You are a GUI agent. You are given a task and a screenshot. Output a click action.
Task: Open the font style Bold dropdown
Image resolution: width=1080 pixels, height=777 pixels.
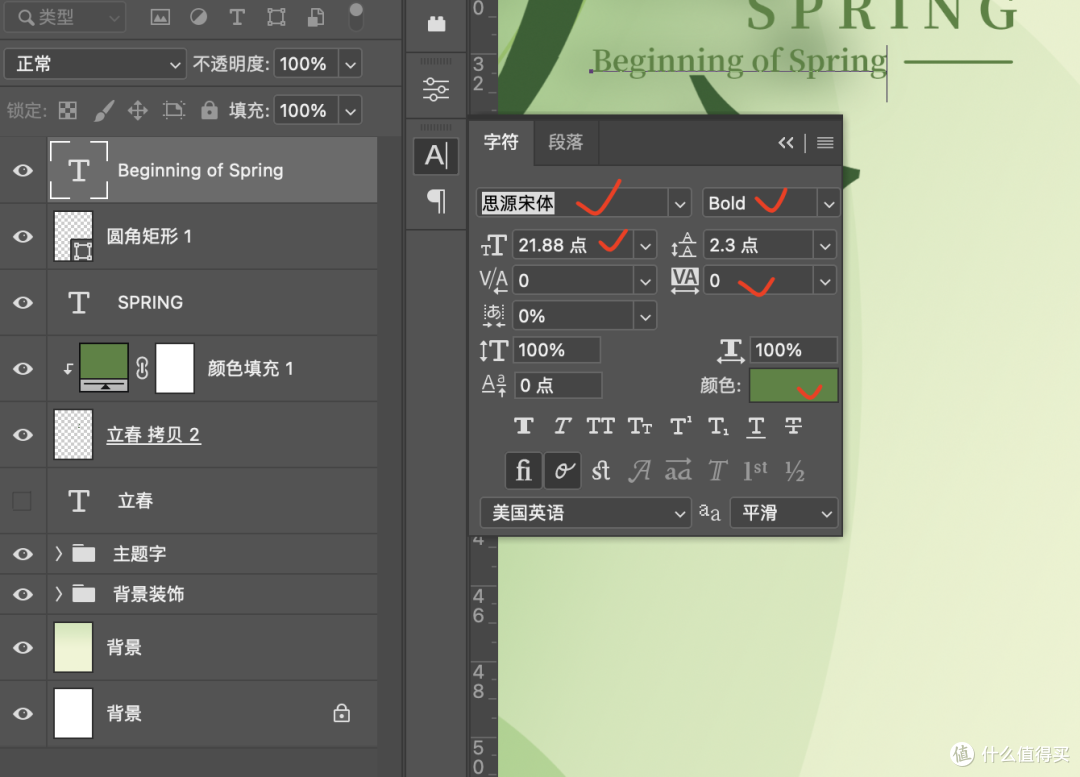coord(829,203)
